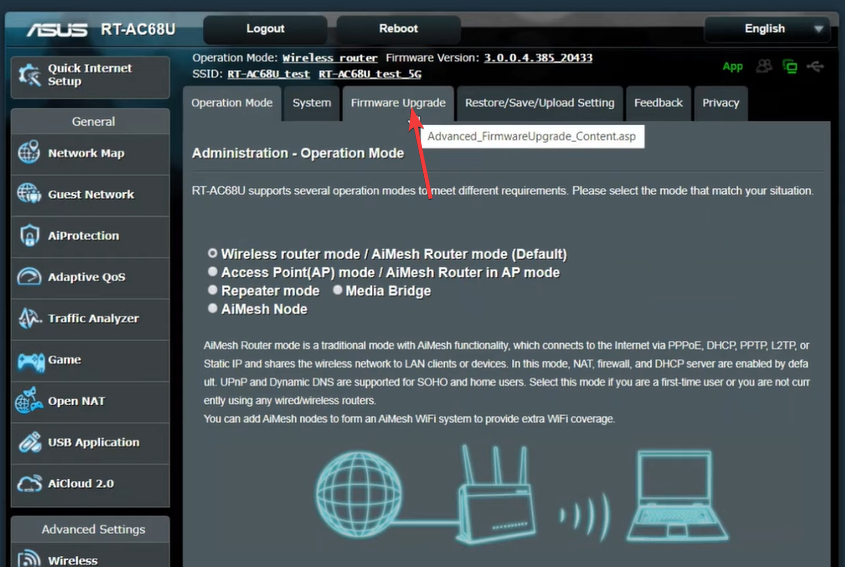Click the AiCloud 2.0 cloud icon
This screenshot has height=567, width=845.
29,483
